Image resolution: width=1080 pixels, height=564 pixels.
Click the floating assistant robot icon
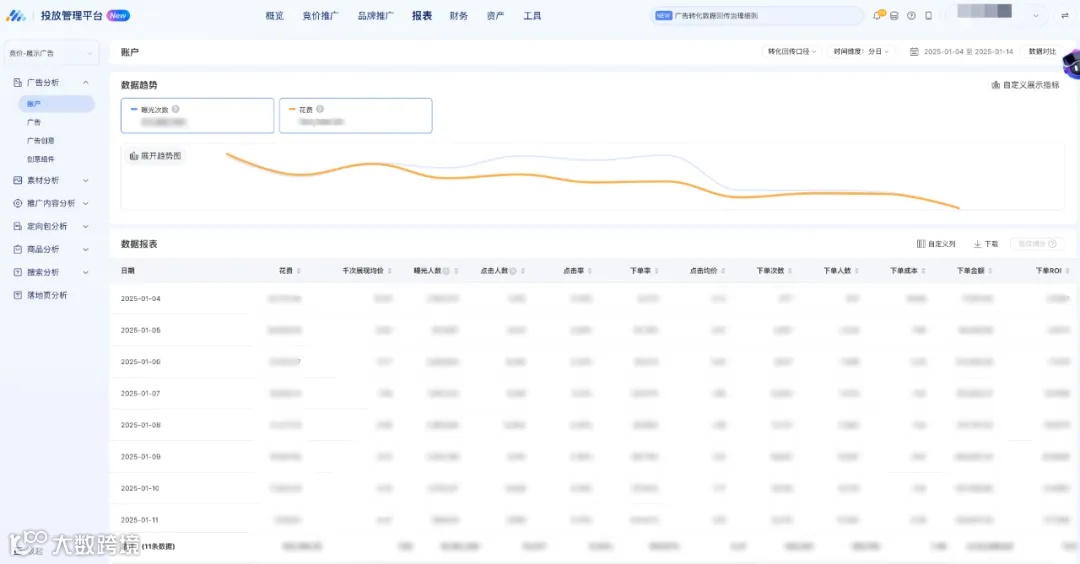click(x=1072, y=65)
